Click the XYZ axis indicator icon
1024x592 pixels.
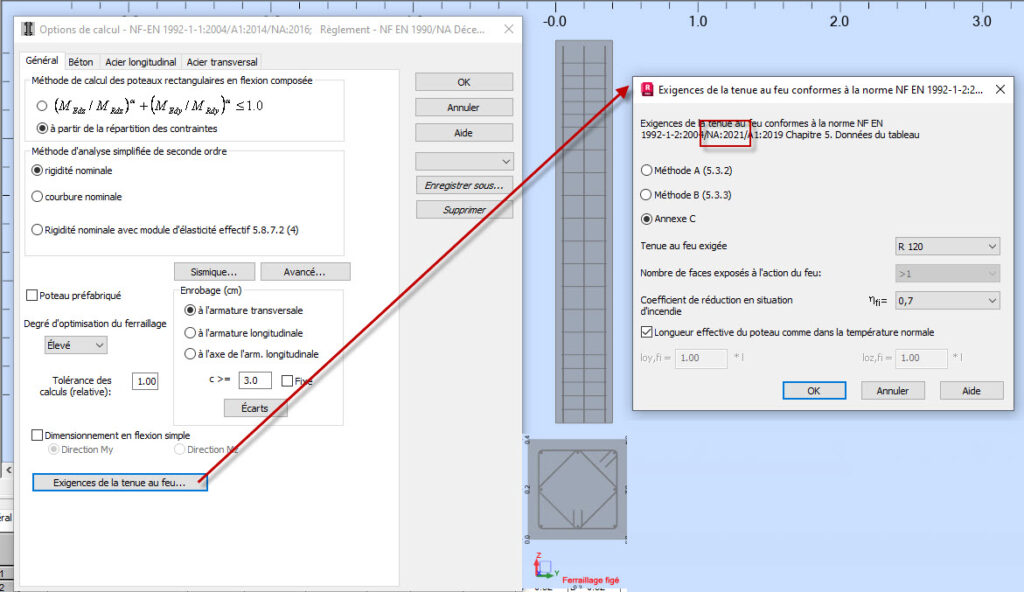click(x=543, y=568)
